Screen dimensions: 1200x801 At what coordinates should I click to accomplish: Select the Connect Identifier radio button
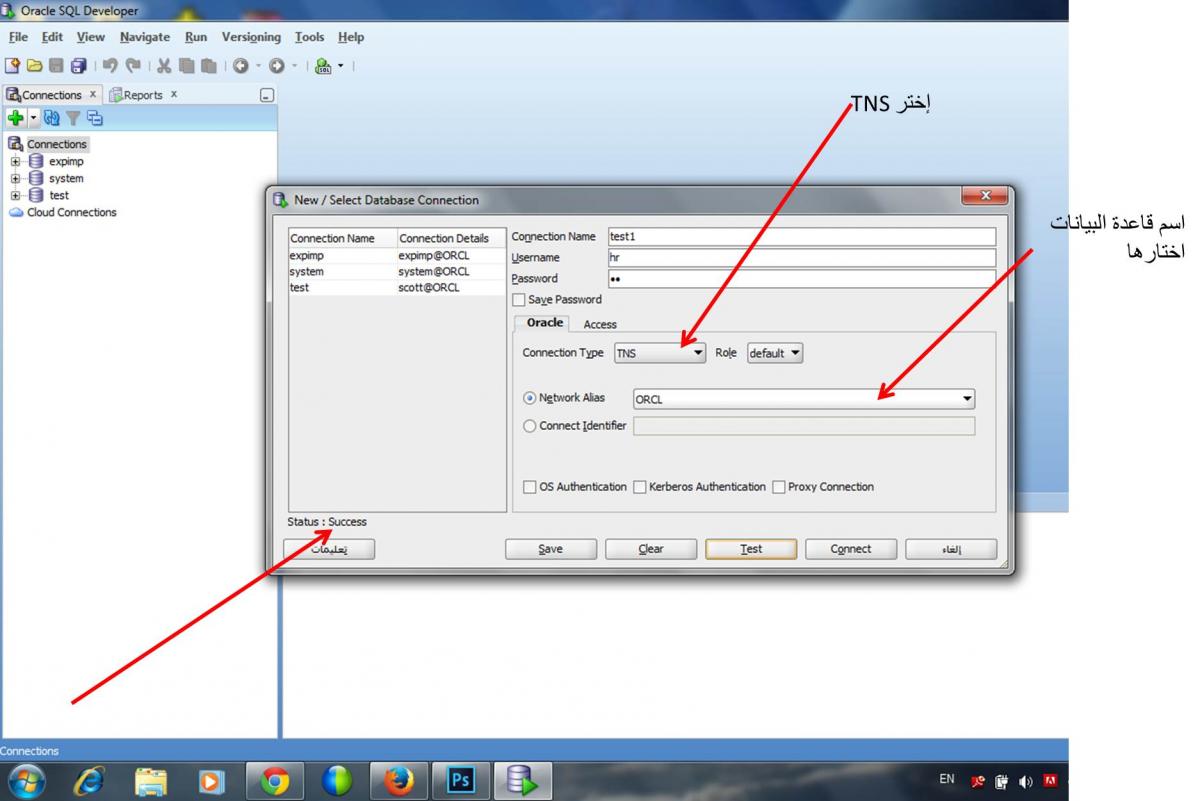[530, 426]
